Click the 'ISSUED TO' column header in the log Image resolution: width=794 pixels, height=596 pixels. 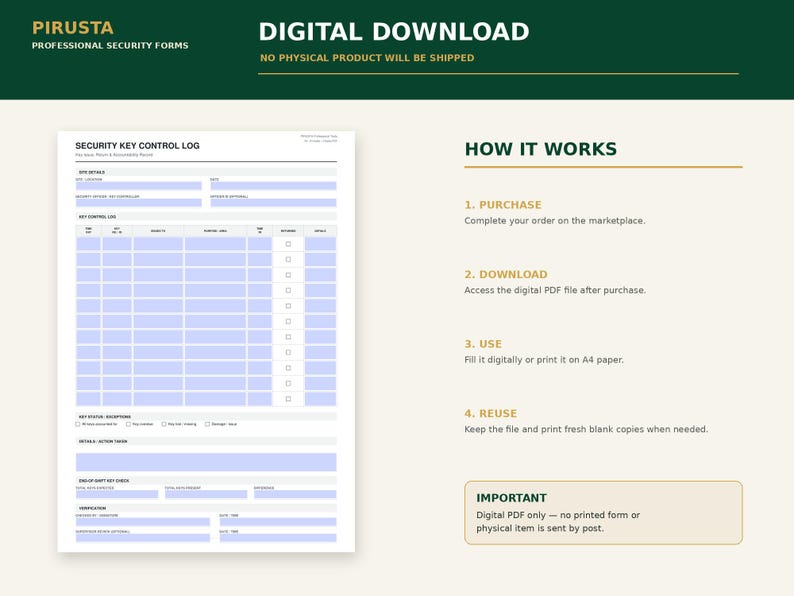158,231
